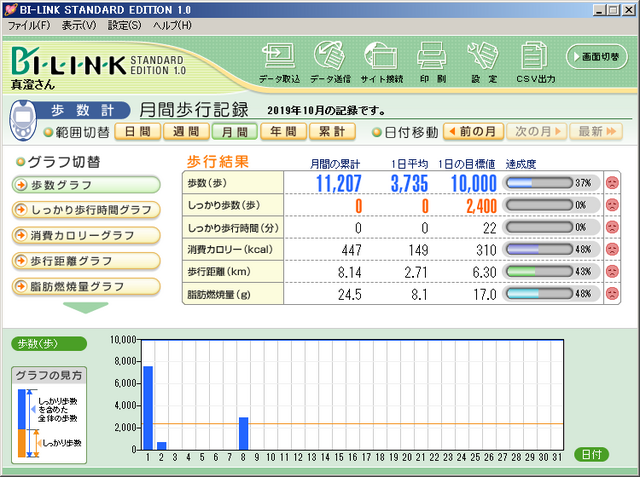The width and height of the screenshot is (640, 477).
Task: Click the グラフの見方 legend panel
Action: tap(49, 415)
